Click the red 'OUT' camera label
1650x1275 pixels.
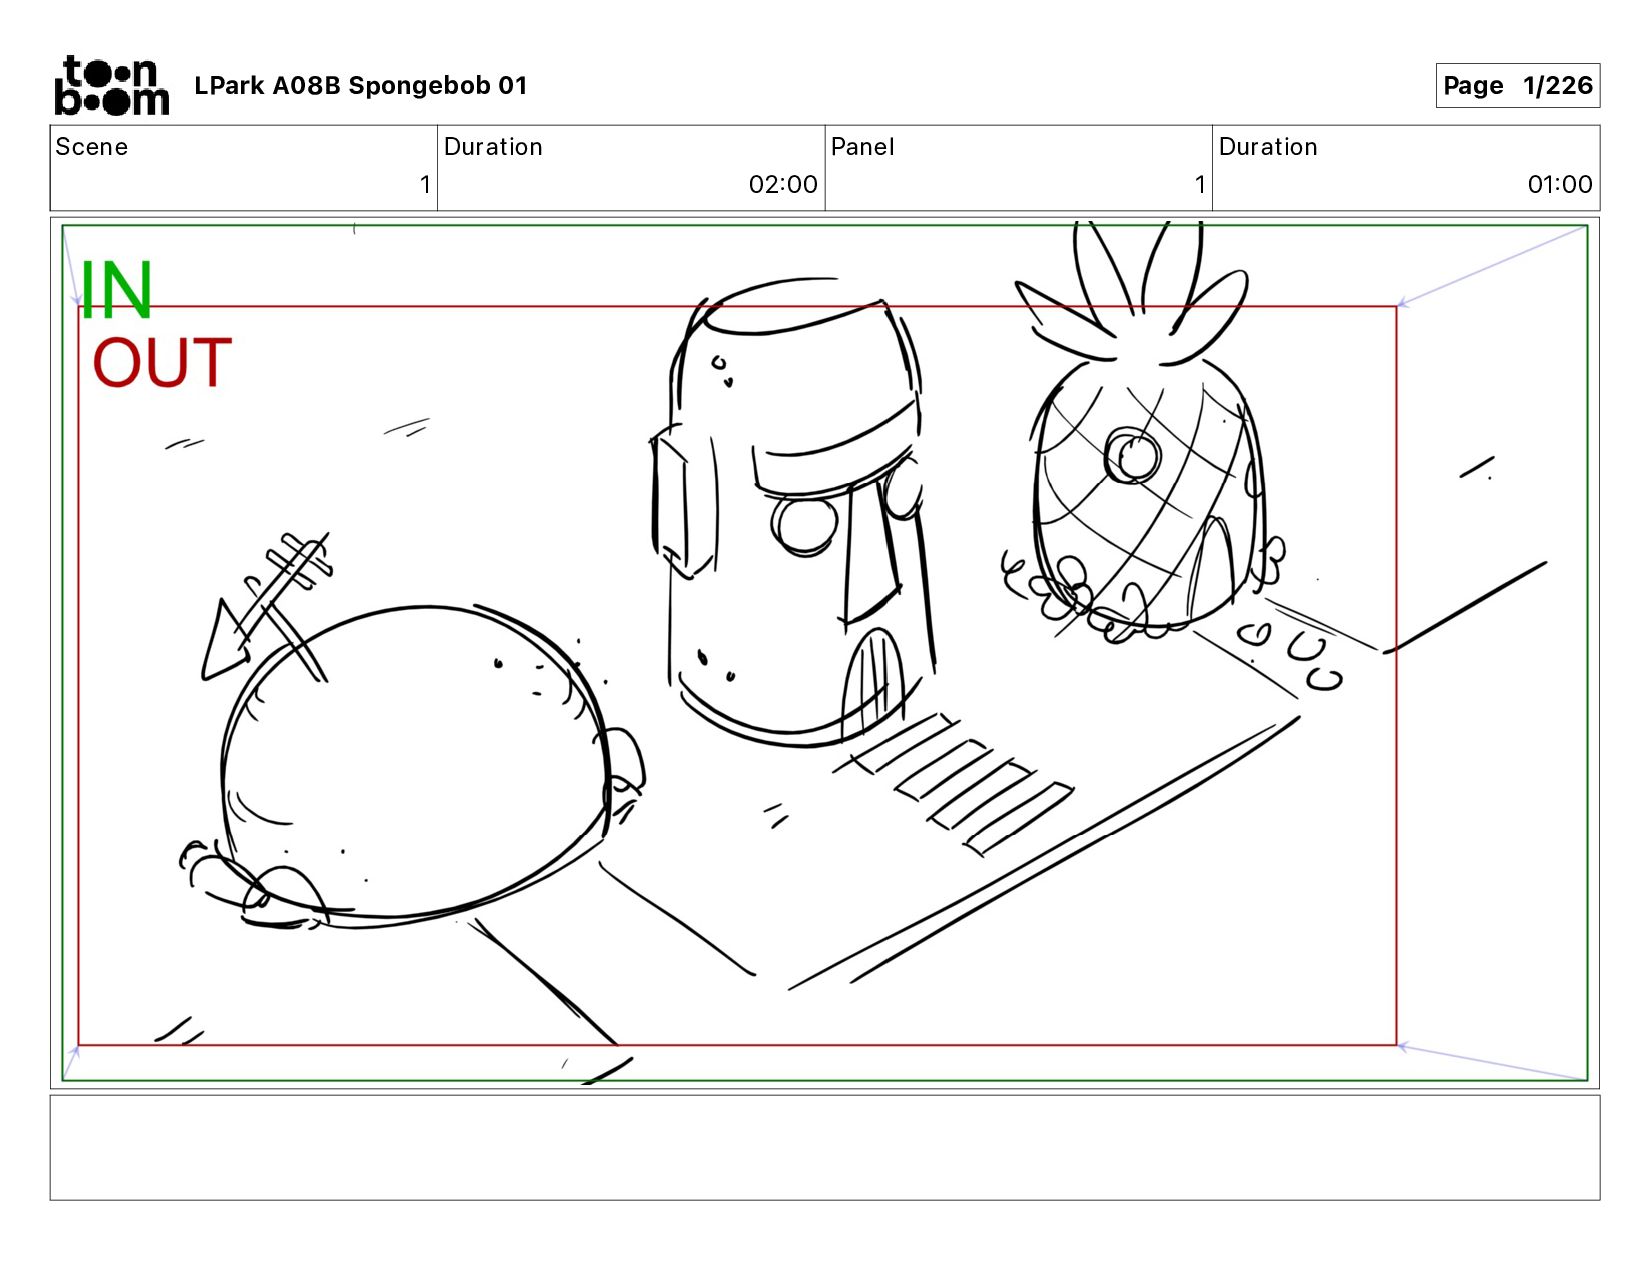(162, 362)
